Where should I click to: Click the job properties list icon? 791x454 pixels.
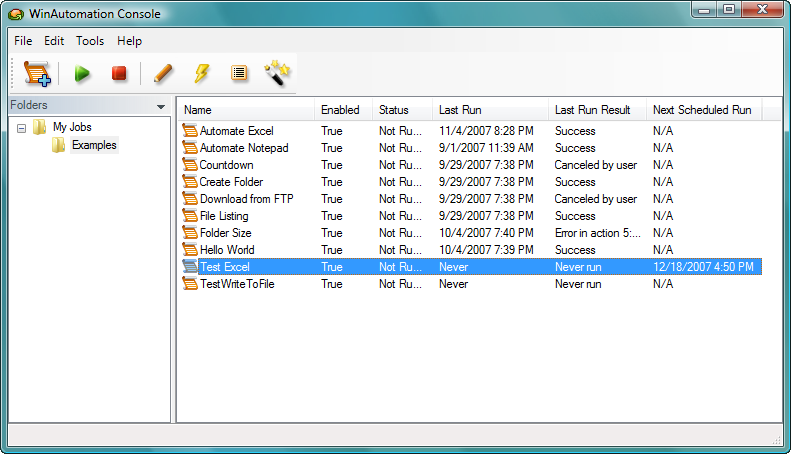pyautogui.click(x=239, y=74)
